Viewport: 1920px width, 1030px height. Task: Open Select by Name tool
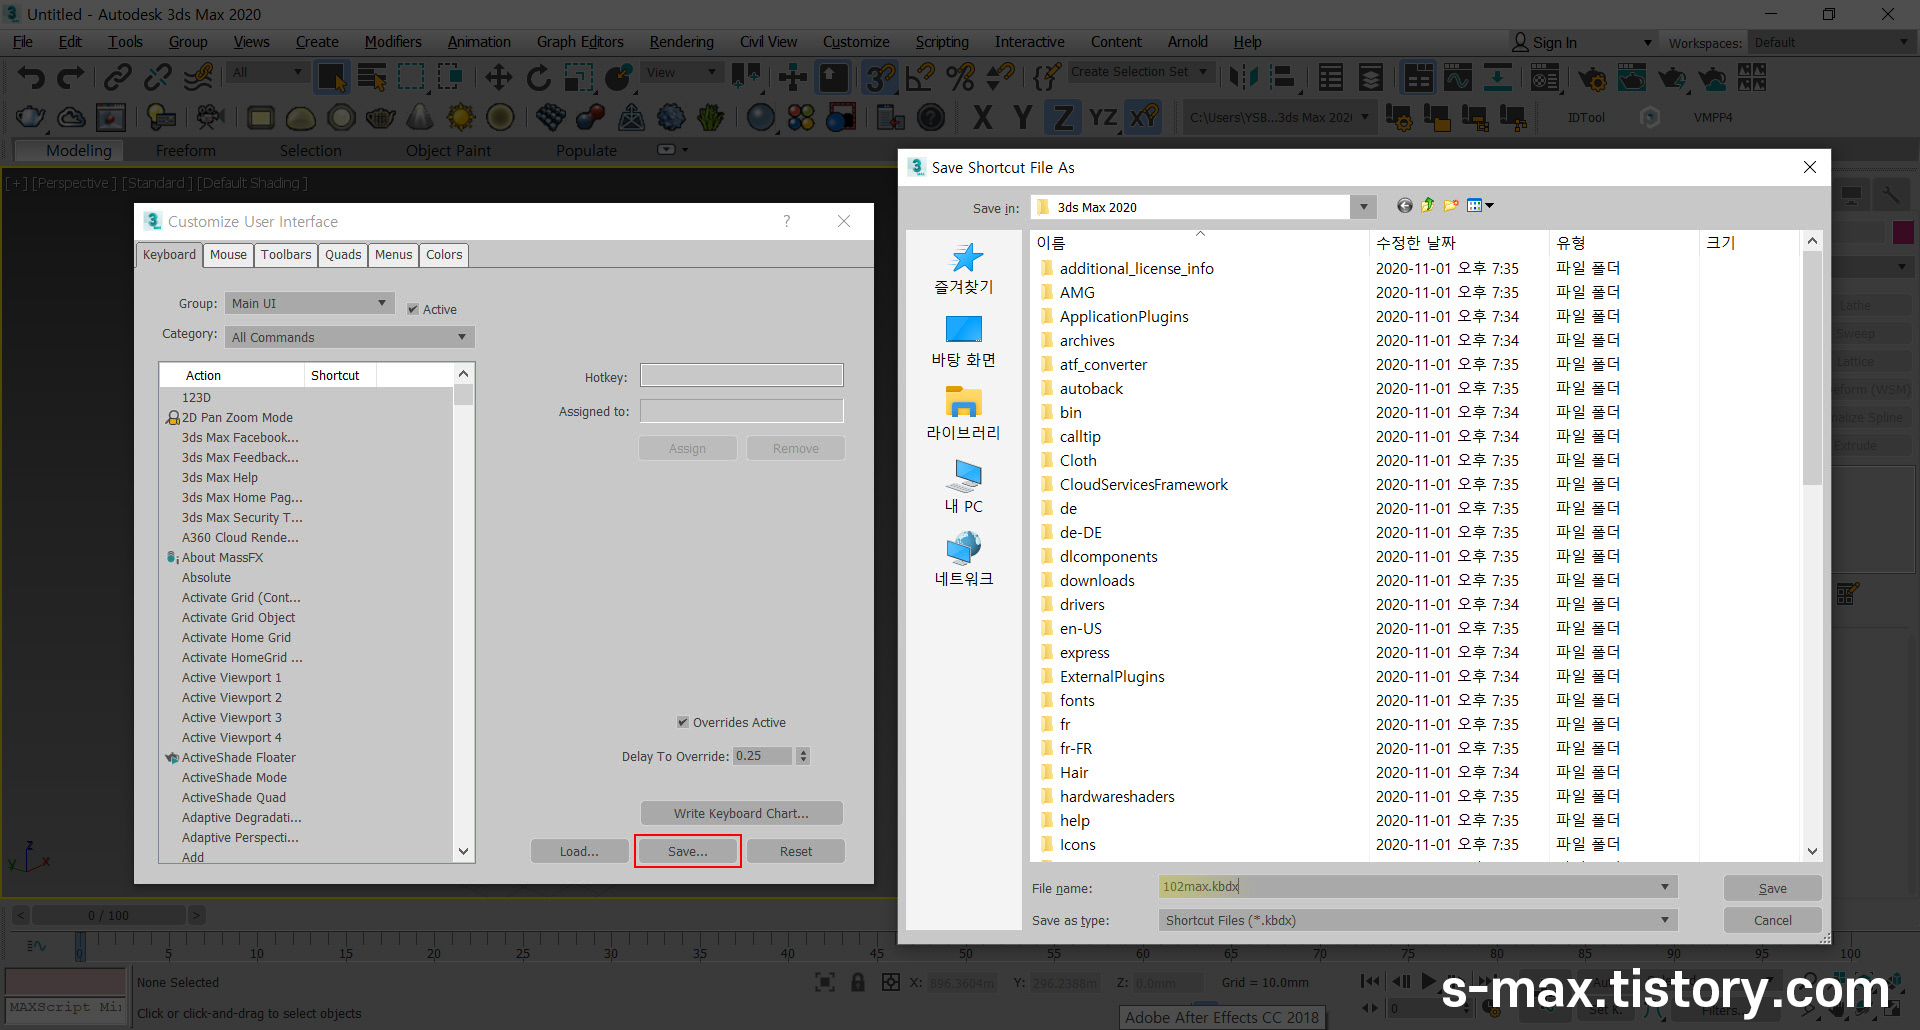pyautogui.click(x=372, y=77)
